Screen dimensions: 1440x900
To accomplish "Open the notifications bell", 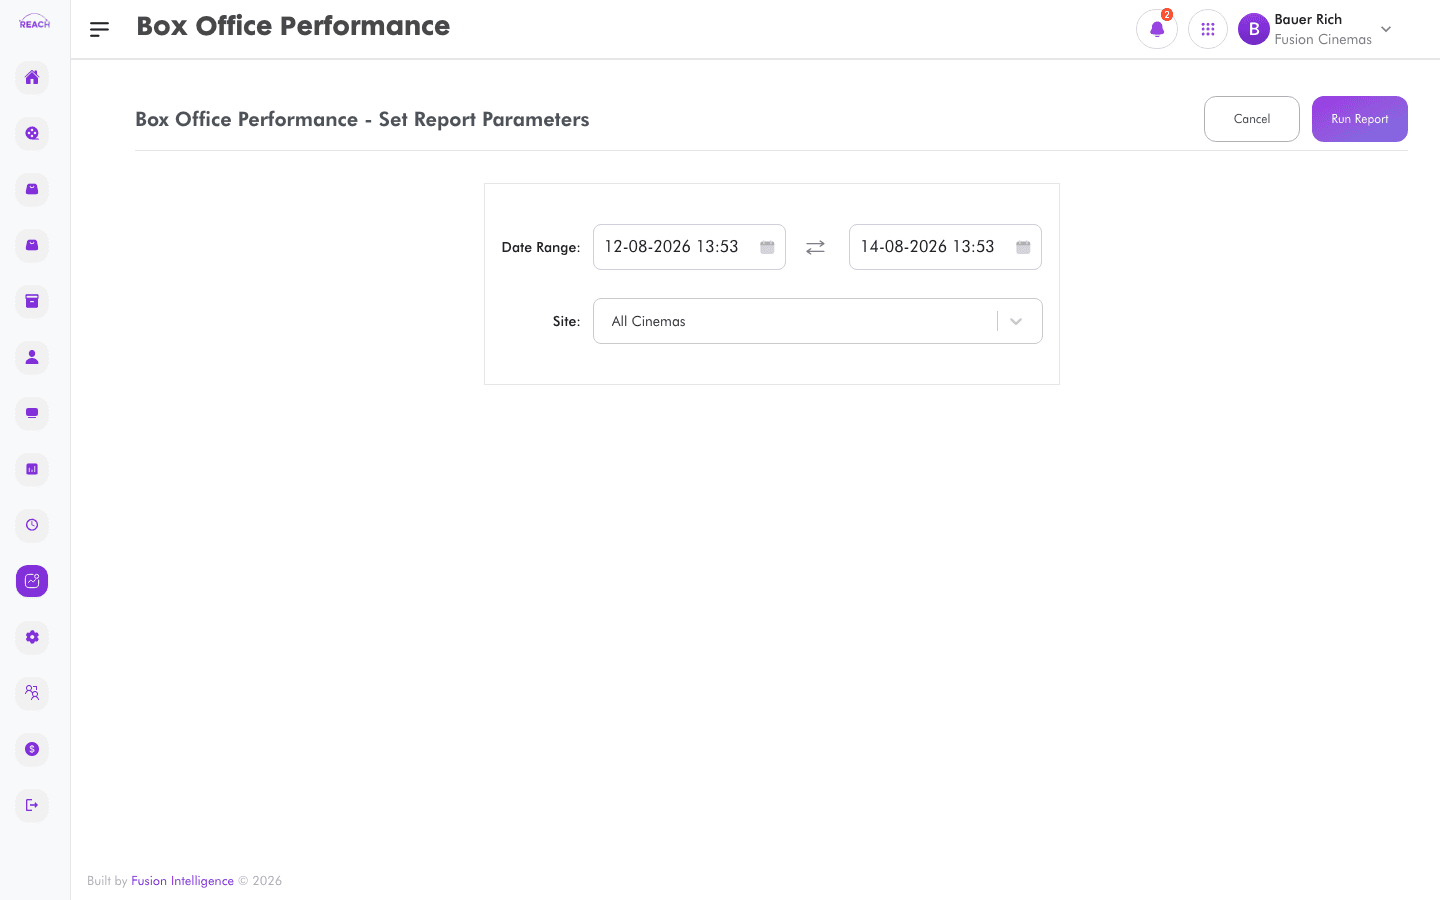I will tap(1157, 29).
